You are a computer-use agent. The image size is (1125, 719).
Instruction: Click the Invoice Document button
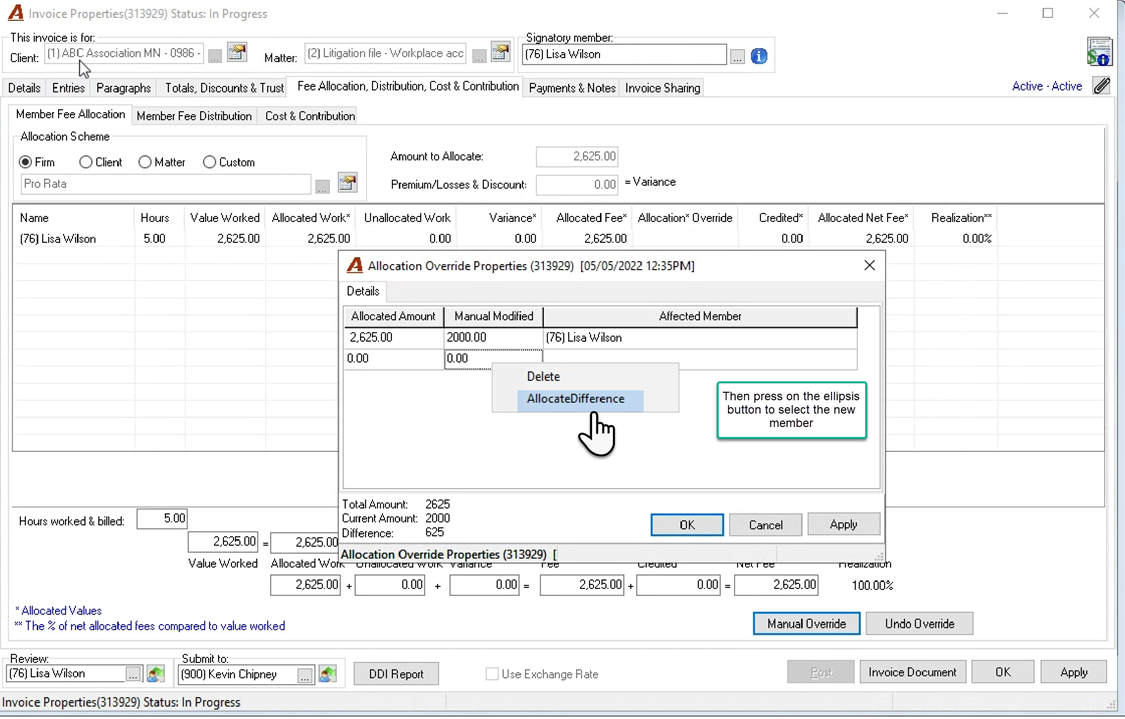[912, 672]
